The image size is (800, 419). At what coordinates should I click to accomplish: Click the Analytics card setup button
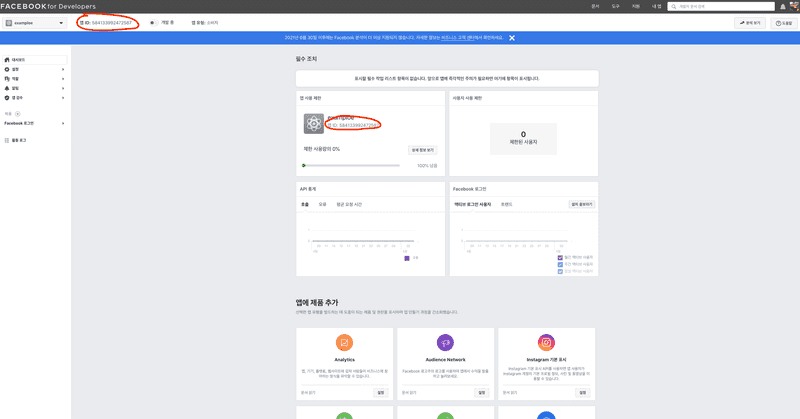381,392
